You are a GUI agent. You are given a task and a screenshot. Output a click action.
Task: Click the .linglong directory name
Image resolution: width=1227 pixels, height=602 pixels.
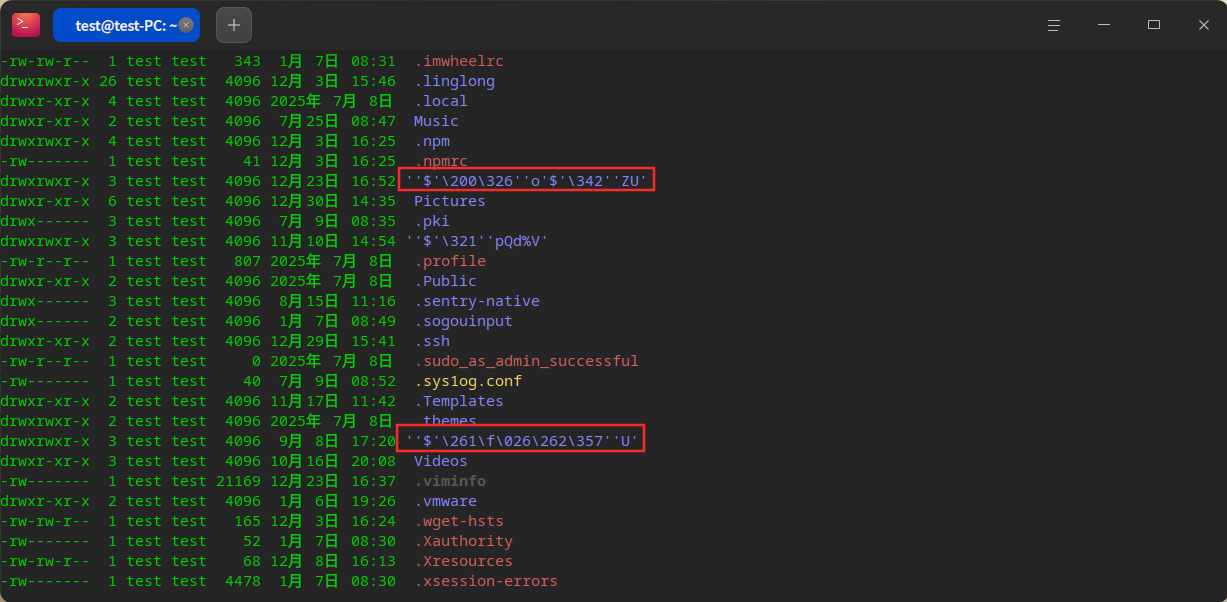point(455,81)
